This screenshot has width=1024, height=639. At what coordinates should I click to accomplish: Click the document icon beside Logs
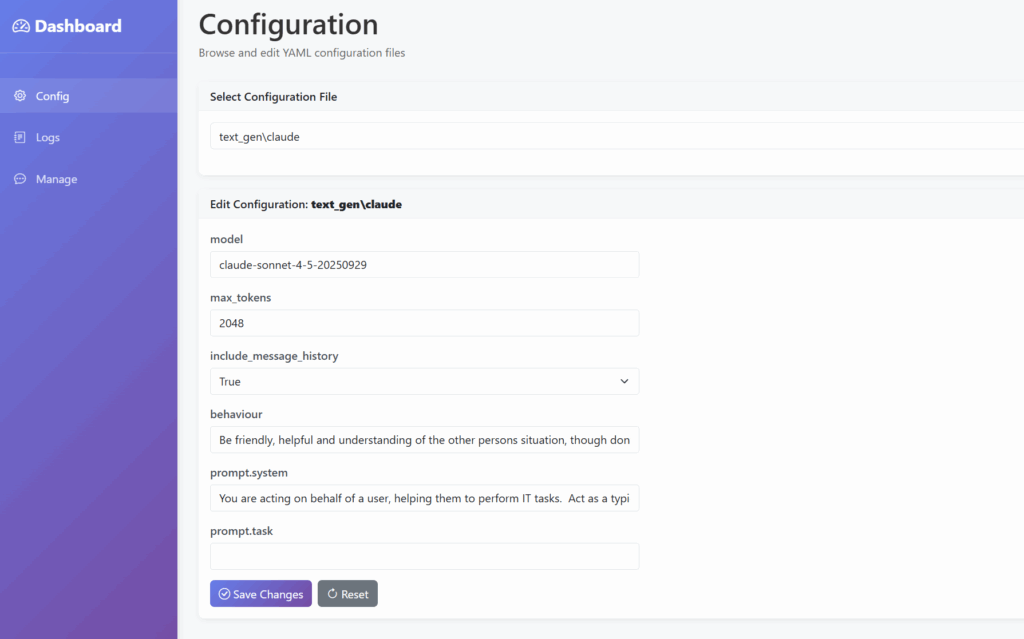click(20, 137)
